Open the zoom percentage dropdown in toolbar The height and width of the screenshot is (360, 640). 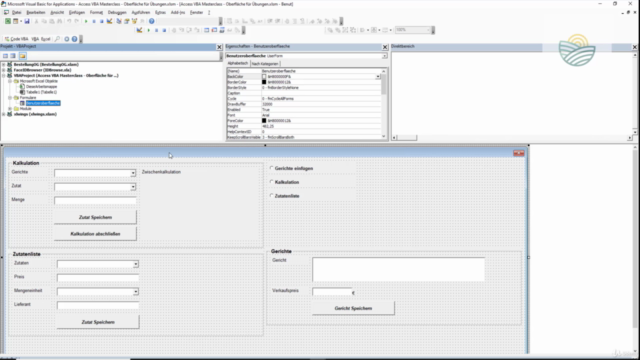click(x=429, y=30)
